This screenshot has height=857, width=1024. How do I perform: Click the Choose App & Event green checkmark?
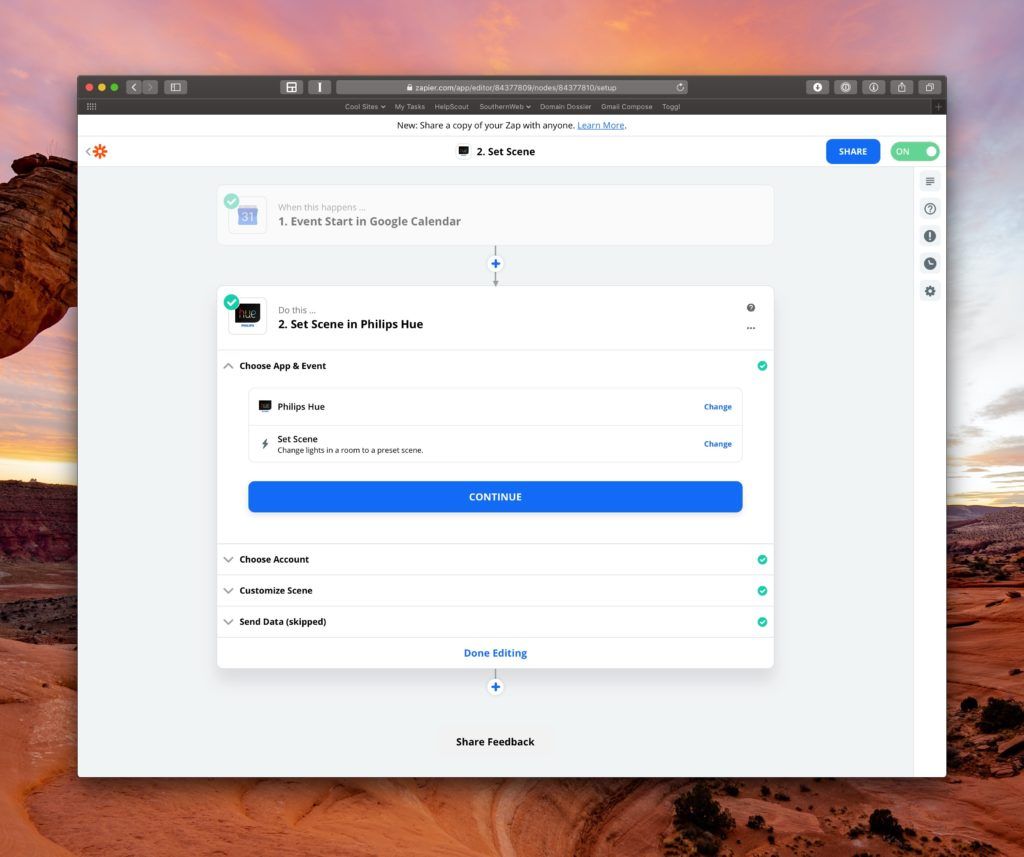[x=762, y=366]
